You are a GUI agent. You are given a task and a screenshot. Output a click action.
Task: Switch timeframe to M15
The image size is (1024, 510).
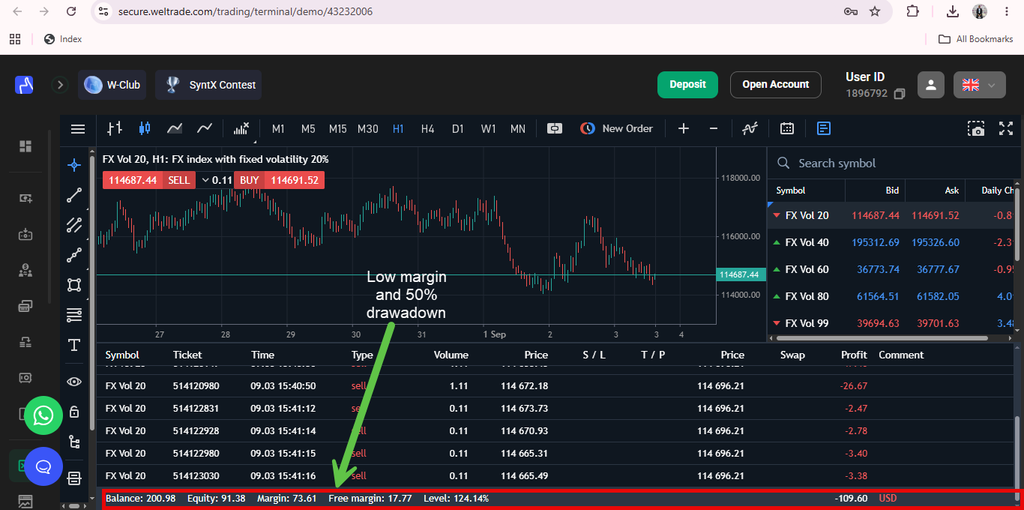pyautogui.click(x=338, y=129)
